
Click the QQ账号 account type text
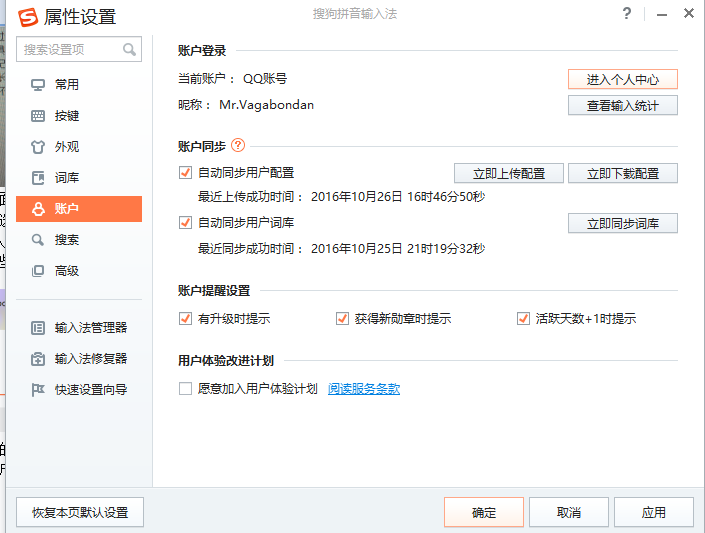265,79
